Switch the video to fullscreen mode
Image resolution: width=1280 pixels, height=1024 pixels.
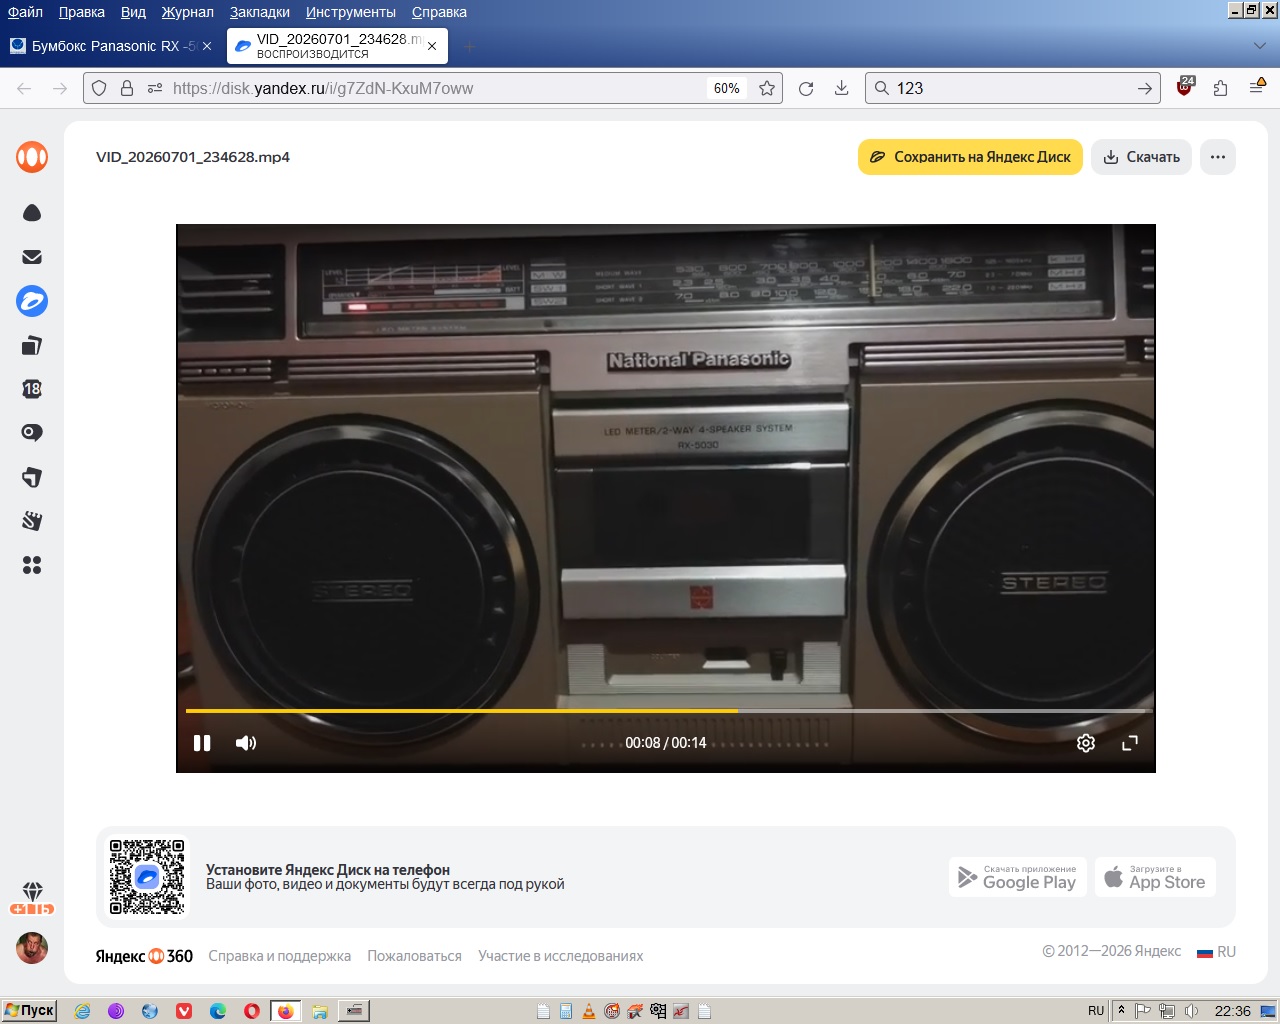click(1130, 743)
